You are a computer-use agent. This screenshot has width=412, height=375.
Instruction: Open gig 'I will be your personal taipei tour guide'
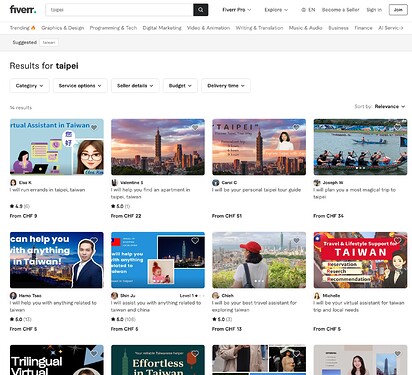pyautogui.click(x=256, y=190)
